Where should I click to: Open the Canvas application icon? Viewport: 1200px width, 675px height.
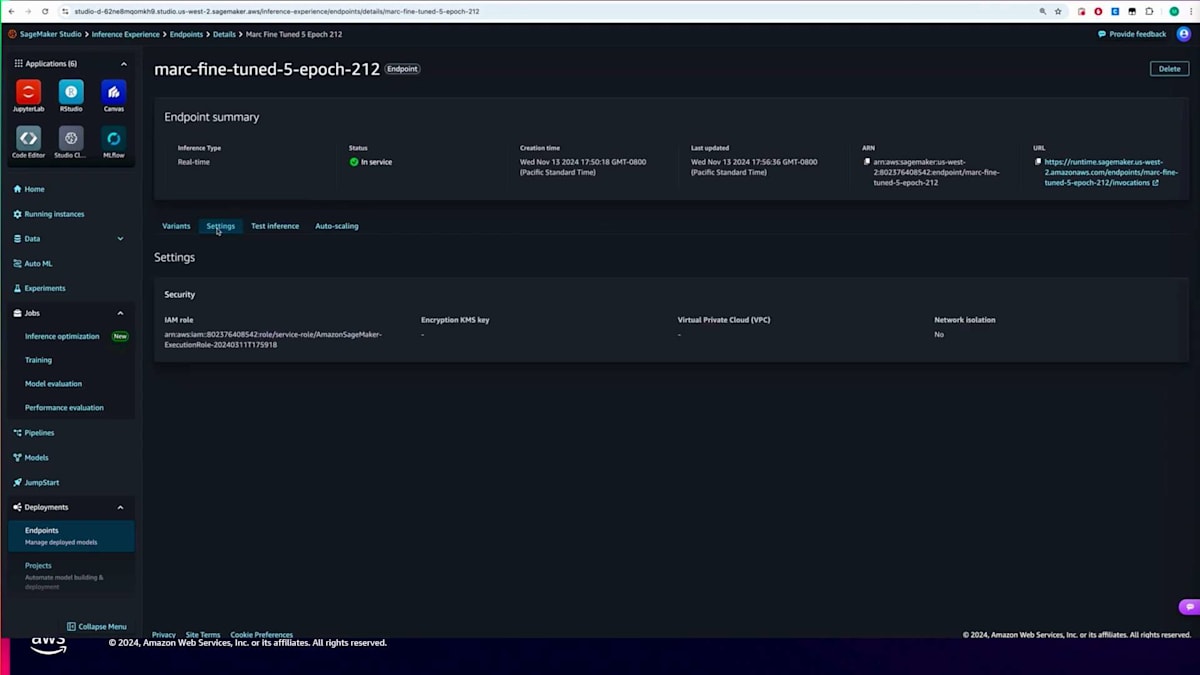(114, 96)
